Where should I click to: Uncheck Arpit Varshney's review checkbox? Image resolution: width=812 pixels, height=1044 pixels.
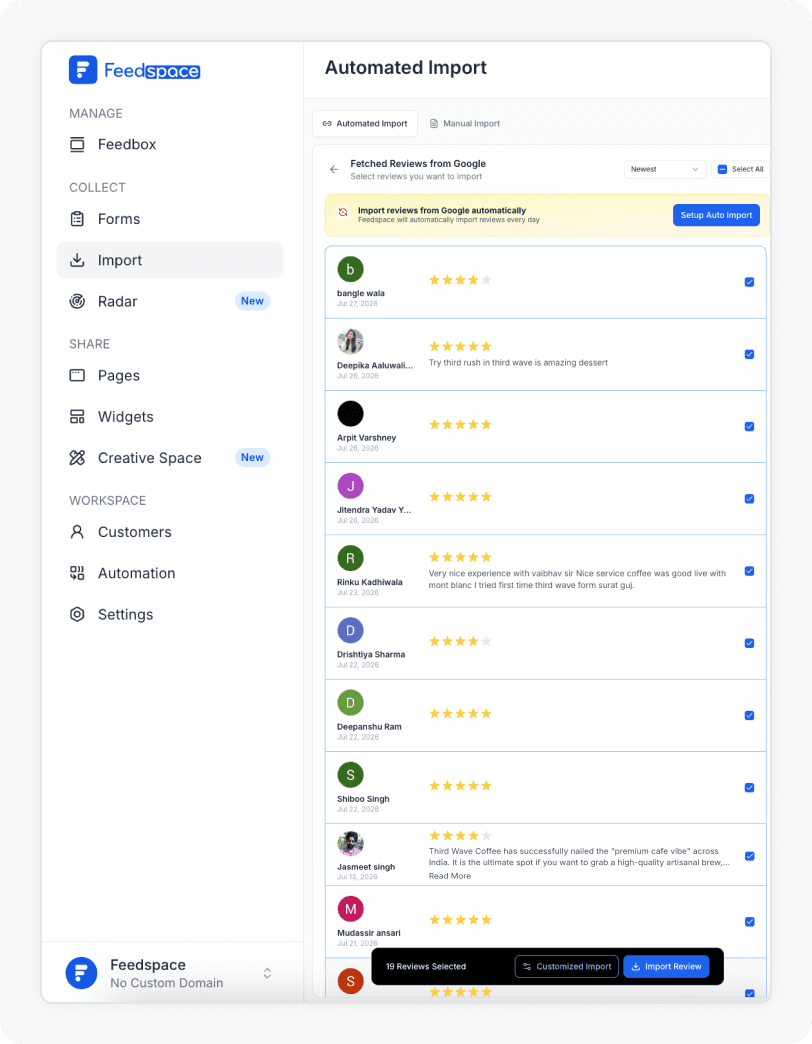(x=749, y=427)
